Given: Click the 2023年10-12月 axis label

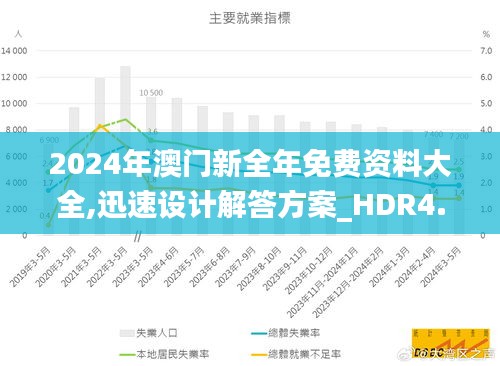Looking at the screenshot, I should [x=309, y=270].
